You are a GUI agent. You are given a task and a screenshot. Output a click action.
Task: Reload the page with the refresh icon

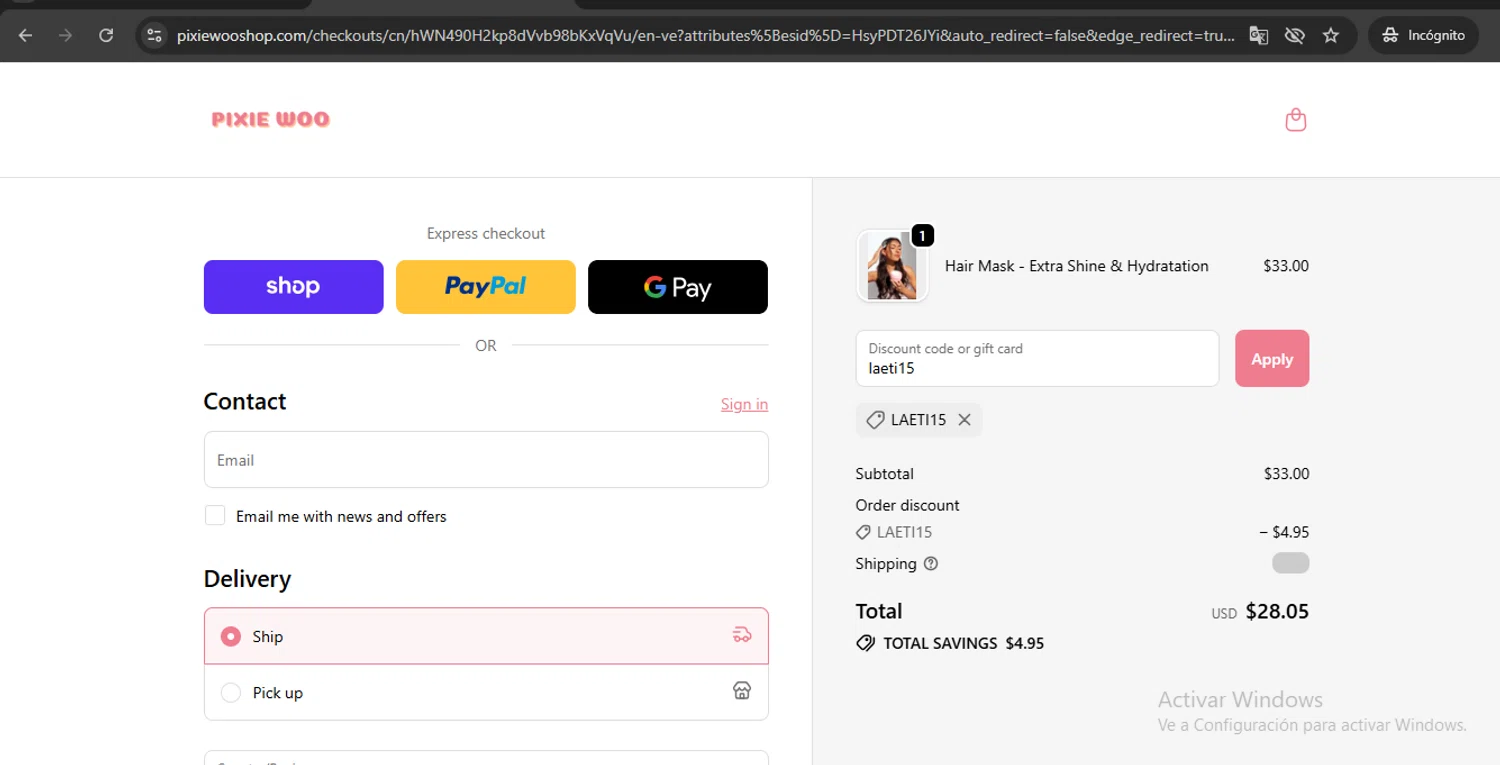[x=106, y=35]
